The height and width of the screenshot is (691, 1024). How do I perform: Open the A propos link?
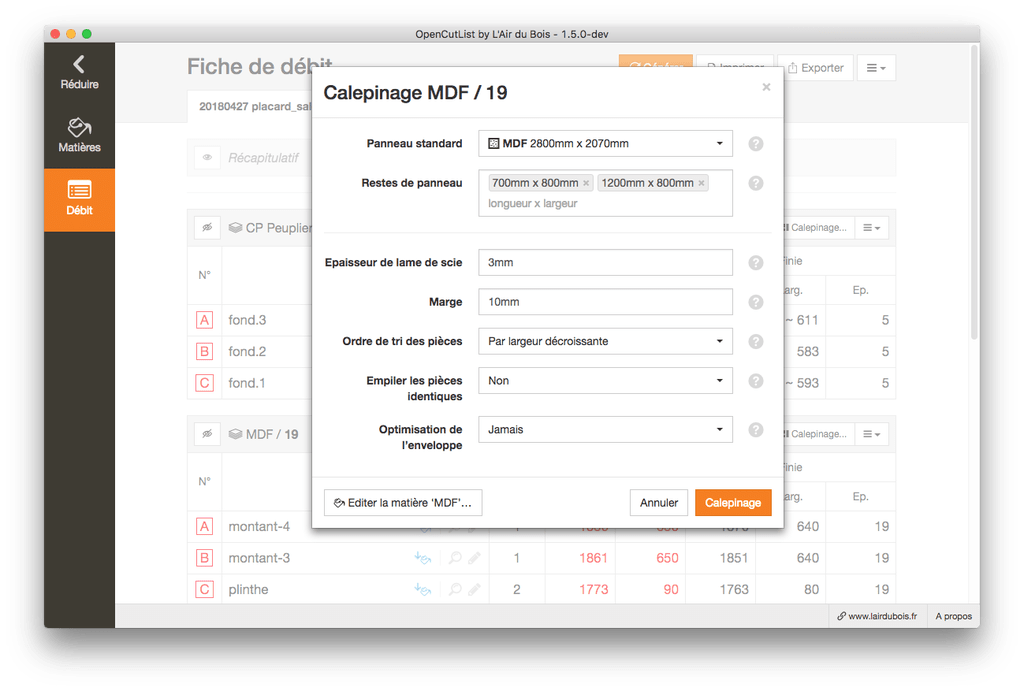[953, 616]
